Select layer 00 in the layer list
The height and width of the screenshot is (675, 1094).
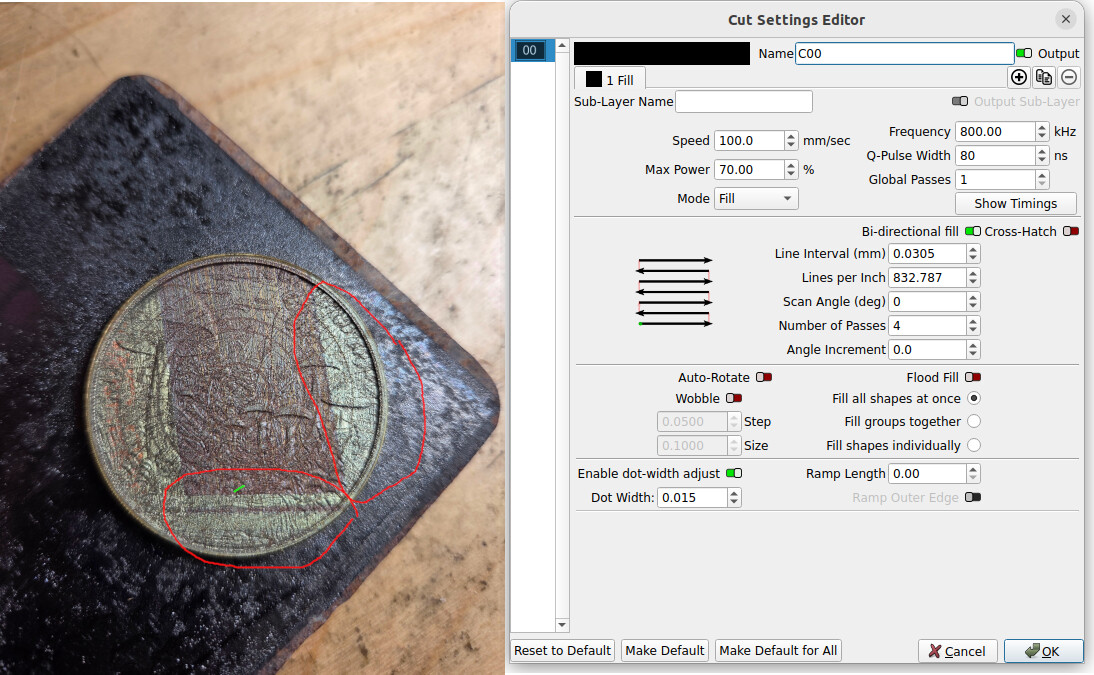point(530,51)
